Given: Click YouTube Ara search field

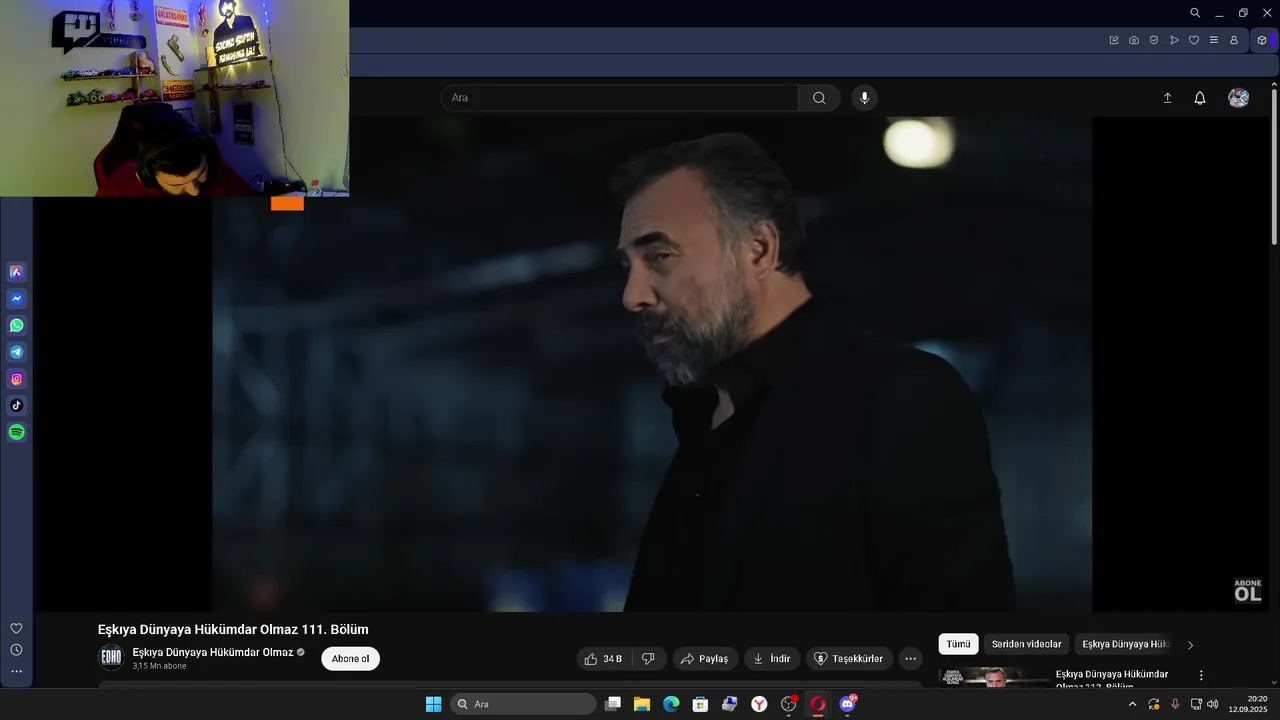Looking at the screenshot, I should tap(619, 98).
